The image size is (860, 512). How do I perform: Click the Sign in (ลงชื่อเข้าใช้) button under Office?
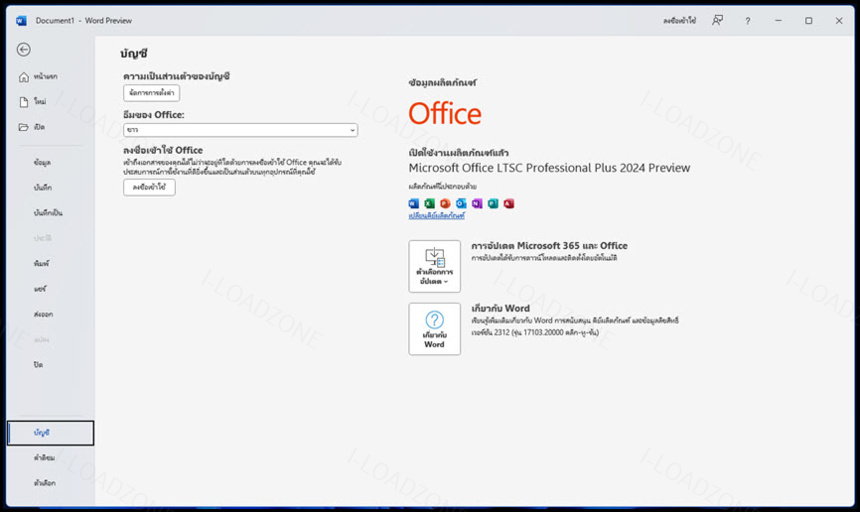coord(149,187)
